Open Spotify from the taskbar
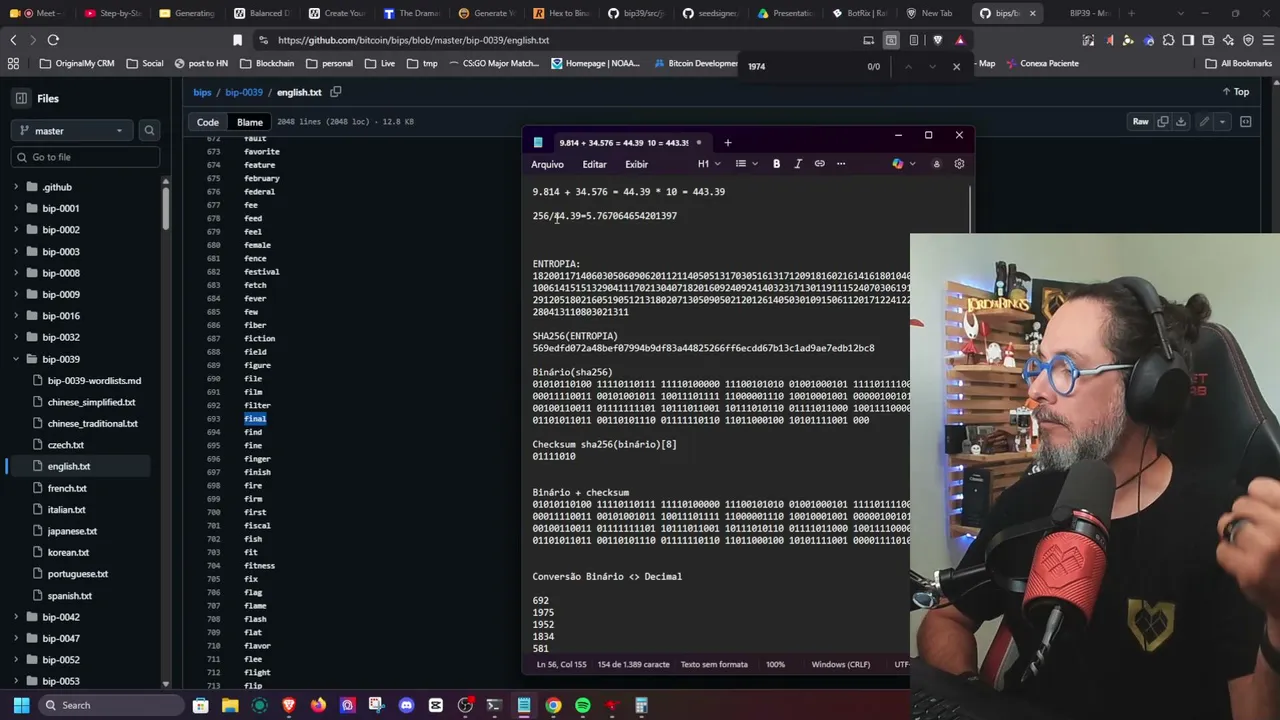The image size is (1280, 720). click(583, 705)
